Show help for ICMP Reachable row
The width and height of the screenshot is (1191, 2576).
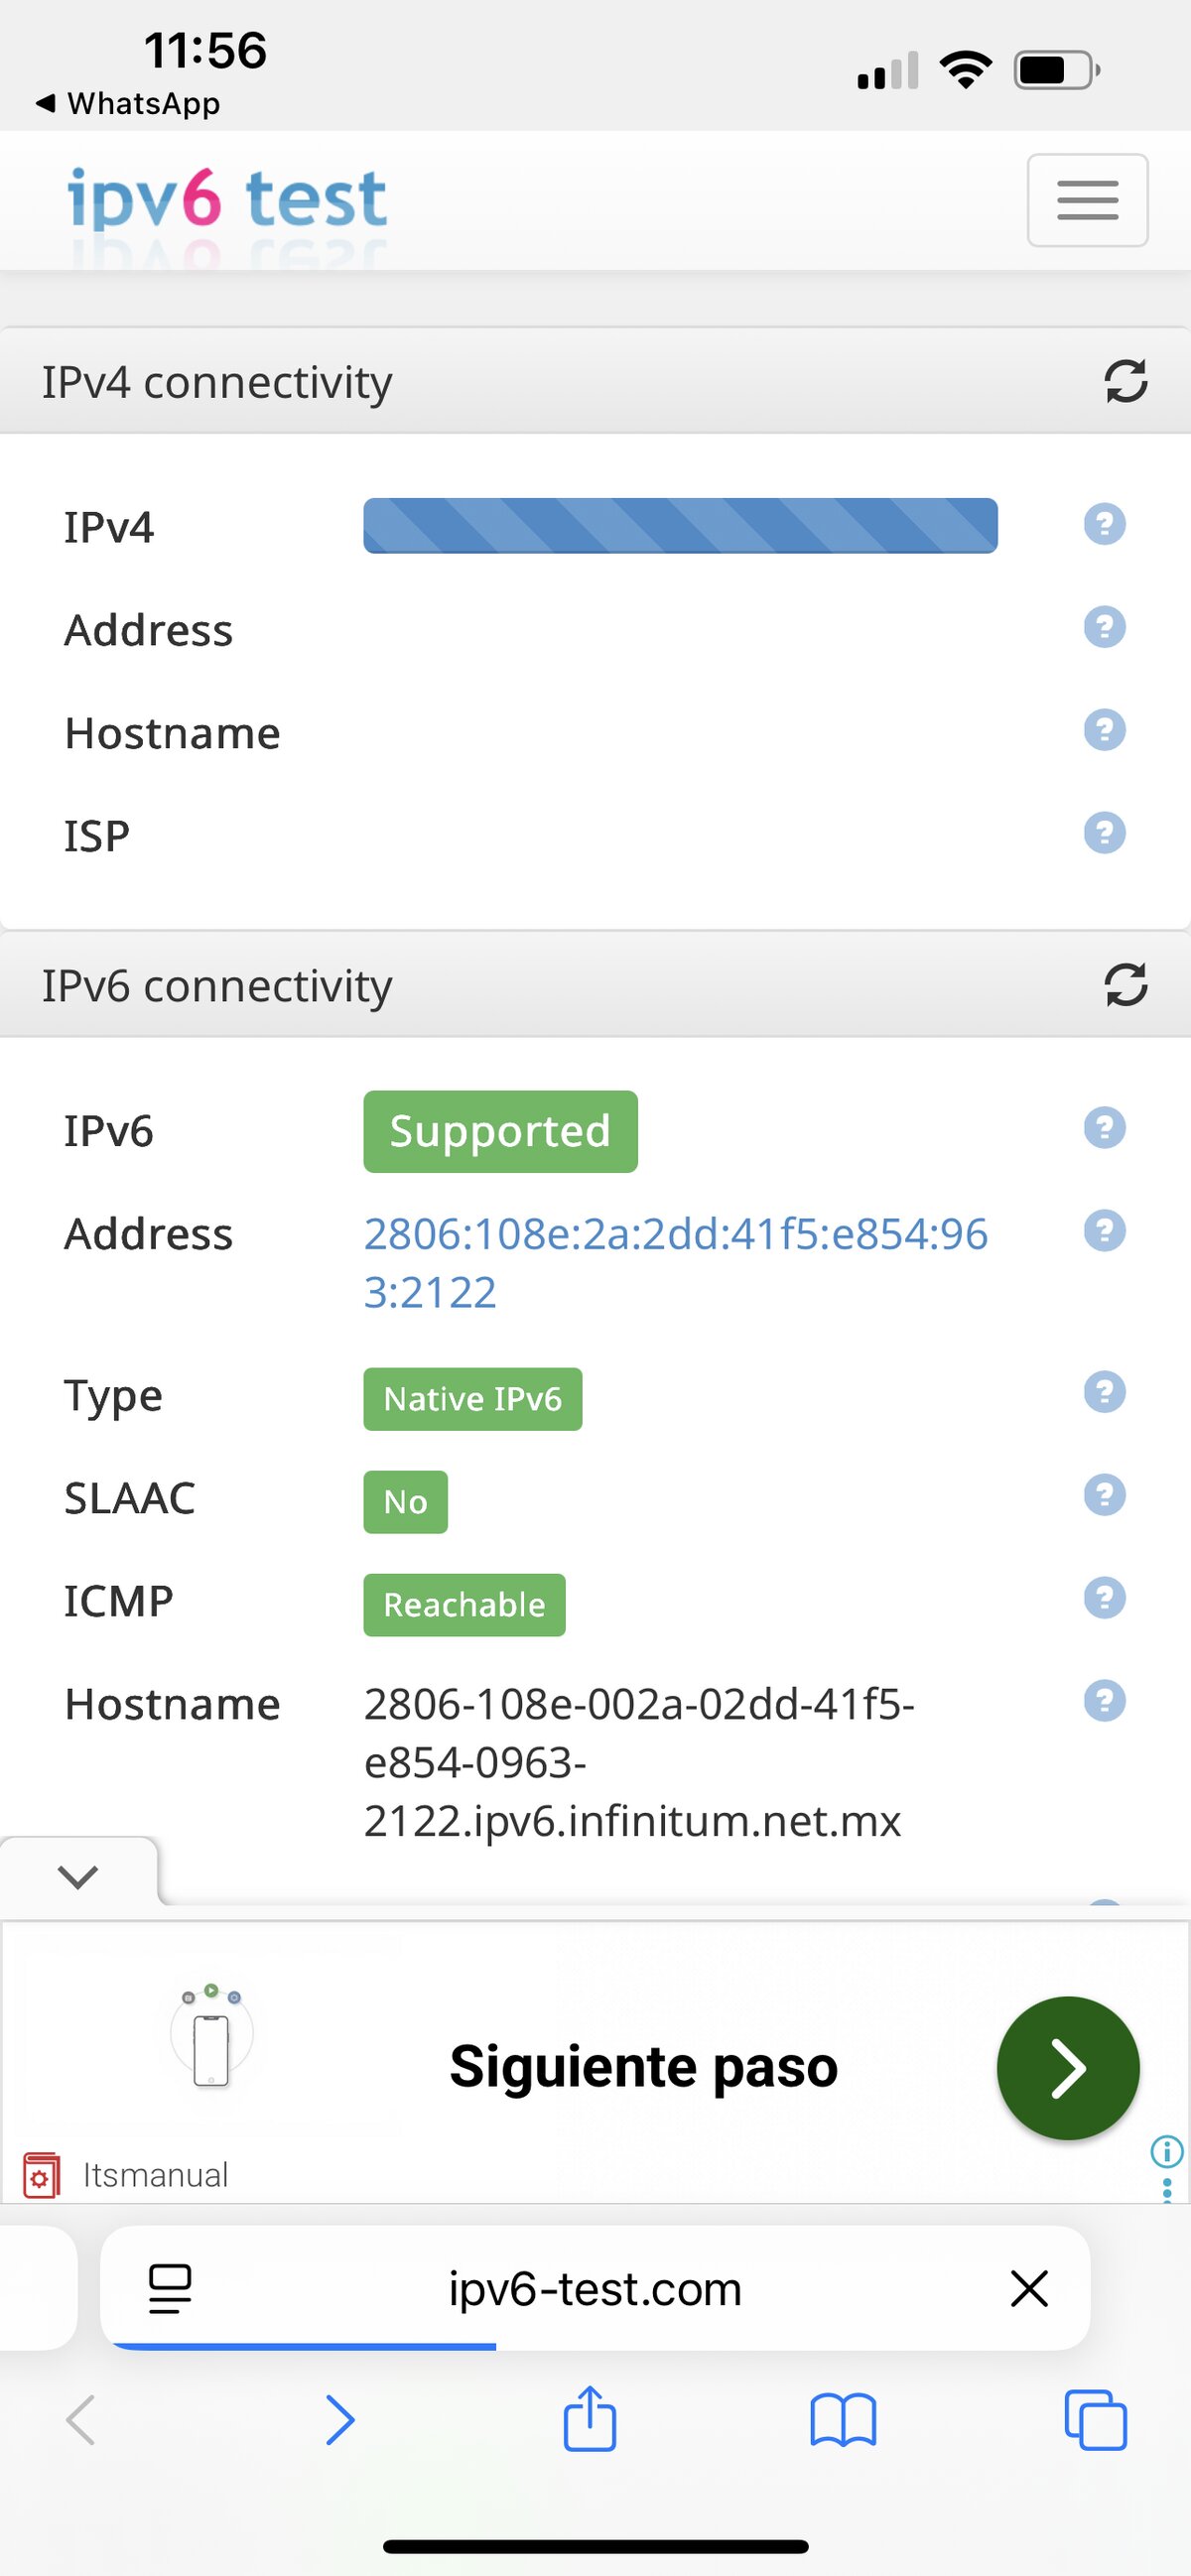click(x=1104, y=1599)
